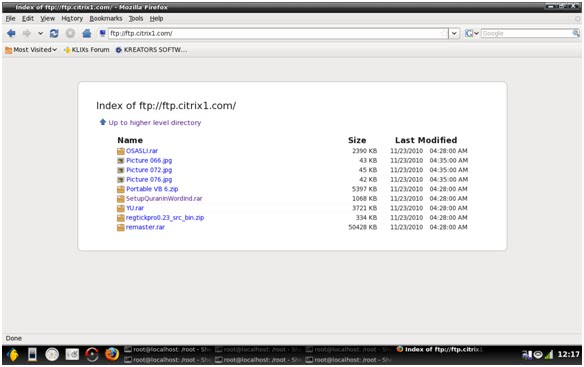Image resolution: width=584 pixels, height=367 pixels.
Task: Expand the address bar URL history dropdown
Action: [x=454, y=34]
